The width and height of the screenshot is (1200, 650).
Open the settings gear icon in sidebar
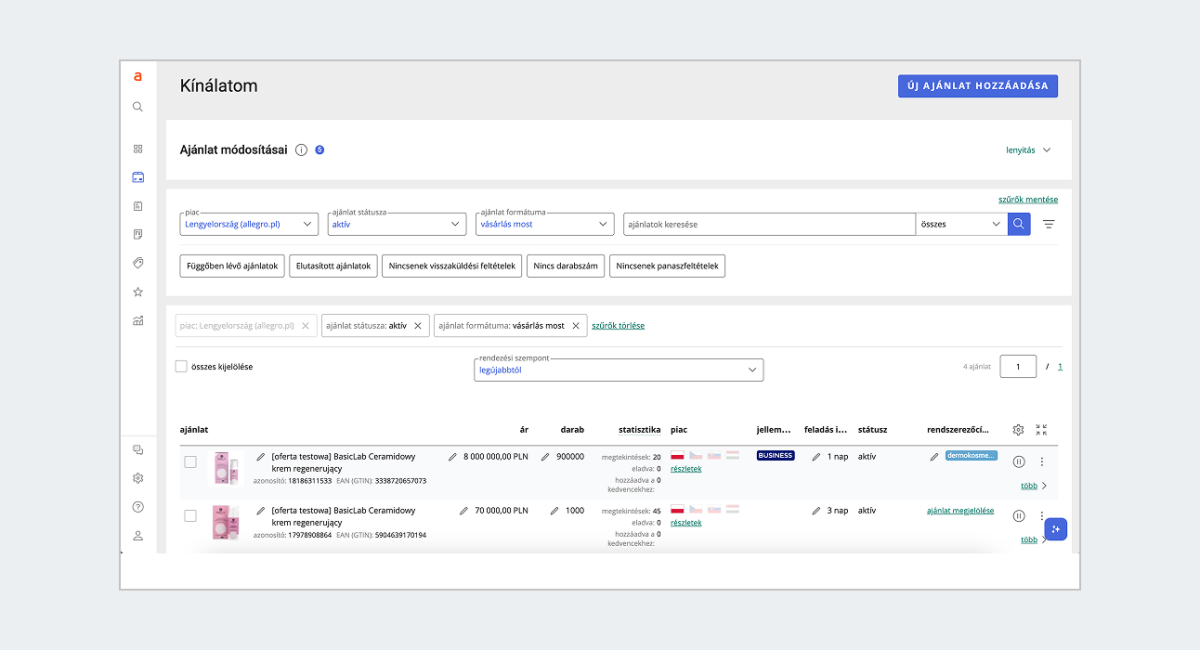tap(138, 478)
